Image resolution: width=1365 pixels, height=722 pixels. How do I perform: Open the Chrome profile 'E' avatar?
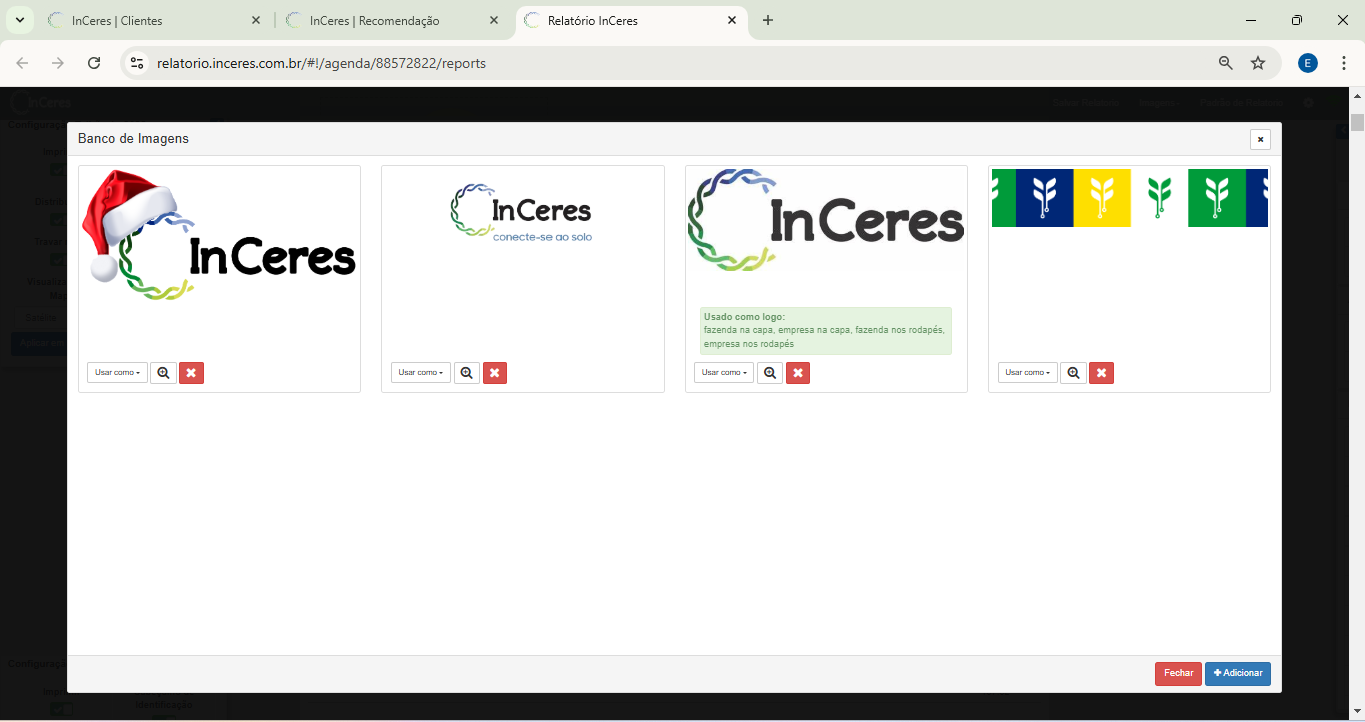tap(1308, 63)
